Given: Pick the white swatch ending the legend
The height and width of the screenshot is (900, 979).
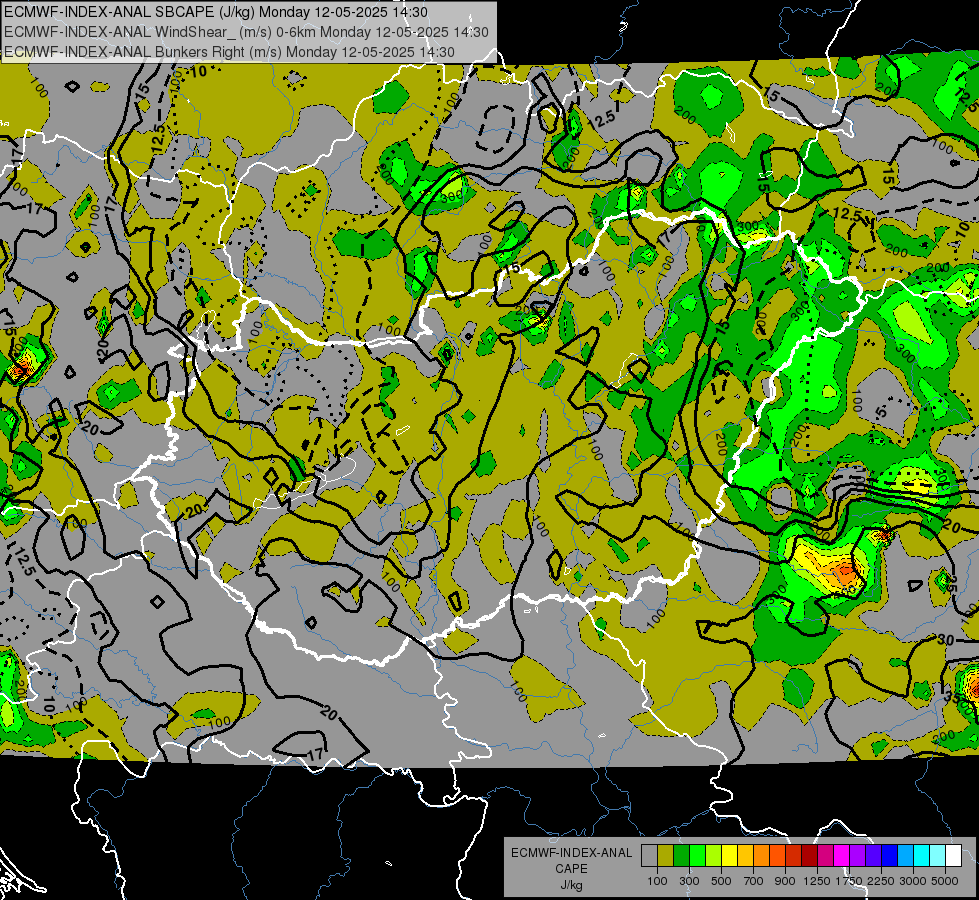Looking at the screenshot, I should tap(954, 855).
